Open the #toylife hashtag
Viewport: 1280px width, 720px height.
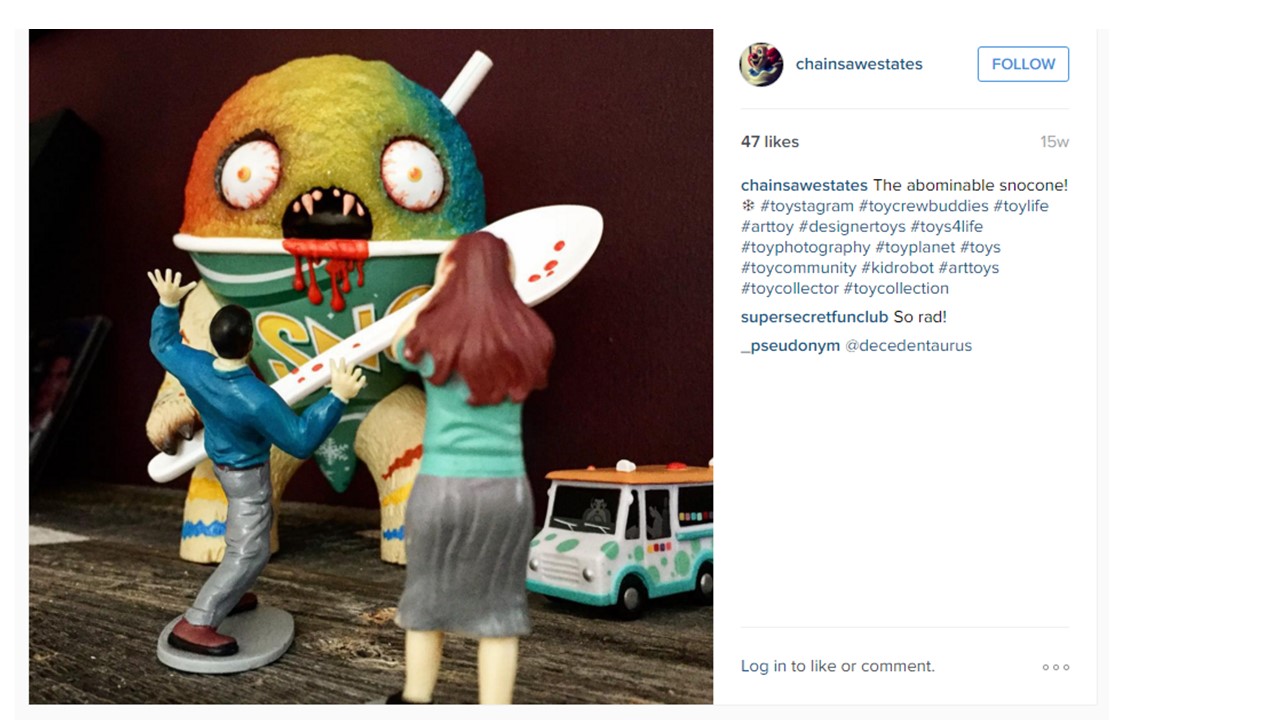1021,206
